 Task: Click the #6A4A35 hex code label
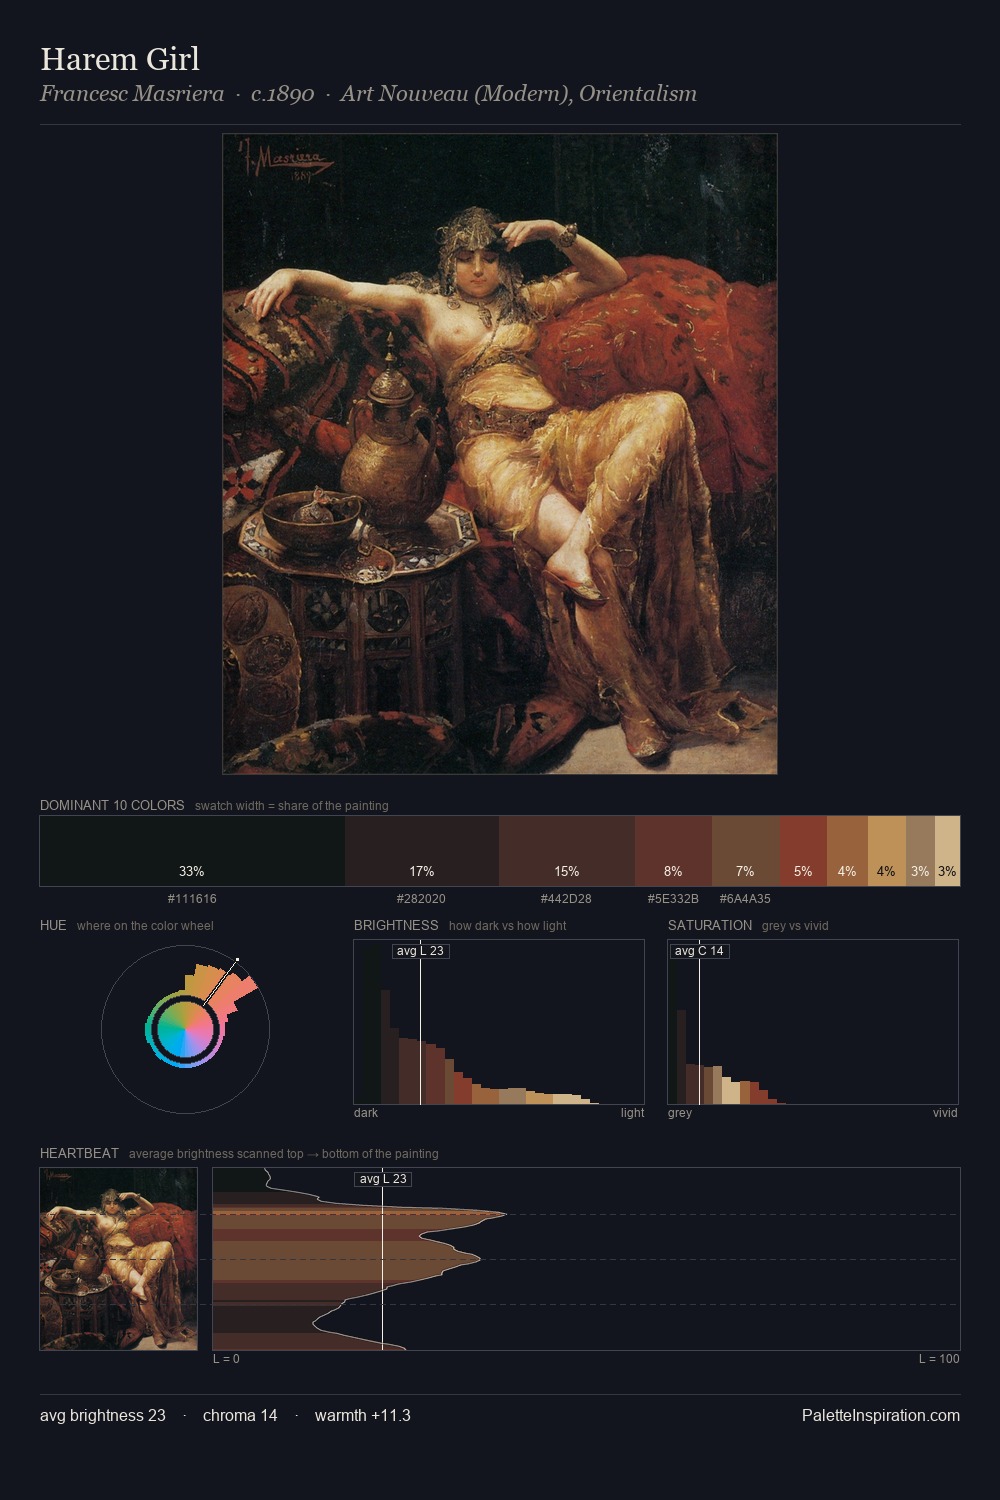point(745,899)
